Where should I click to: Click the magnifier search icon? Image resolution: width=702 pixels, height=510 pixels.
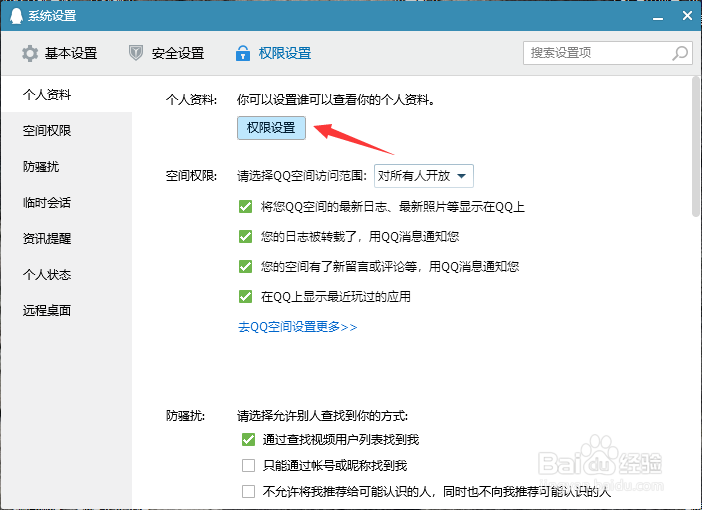click(680, 53)
